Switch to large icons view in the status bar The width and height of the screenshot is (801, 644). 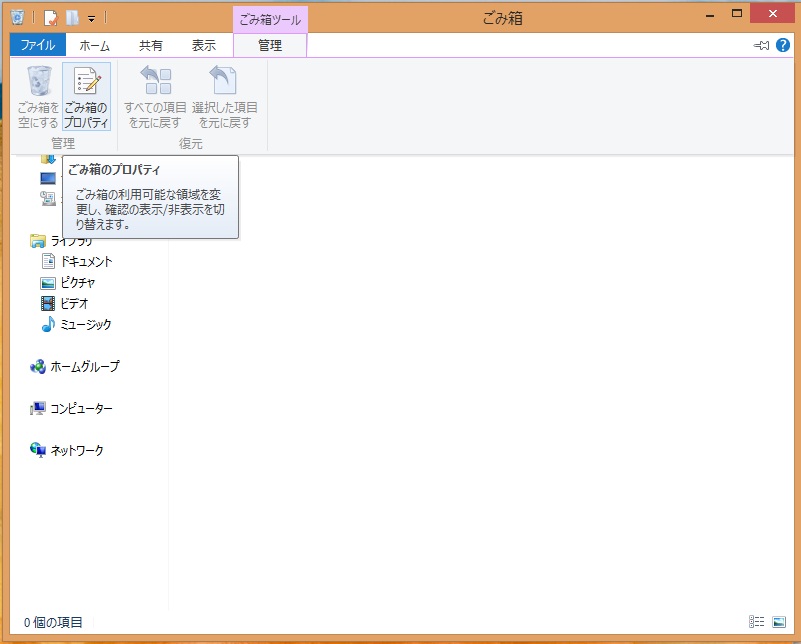779,622
